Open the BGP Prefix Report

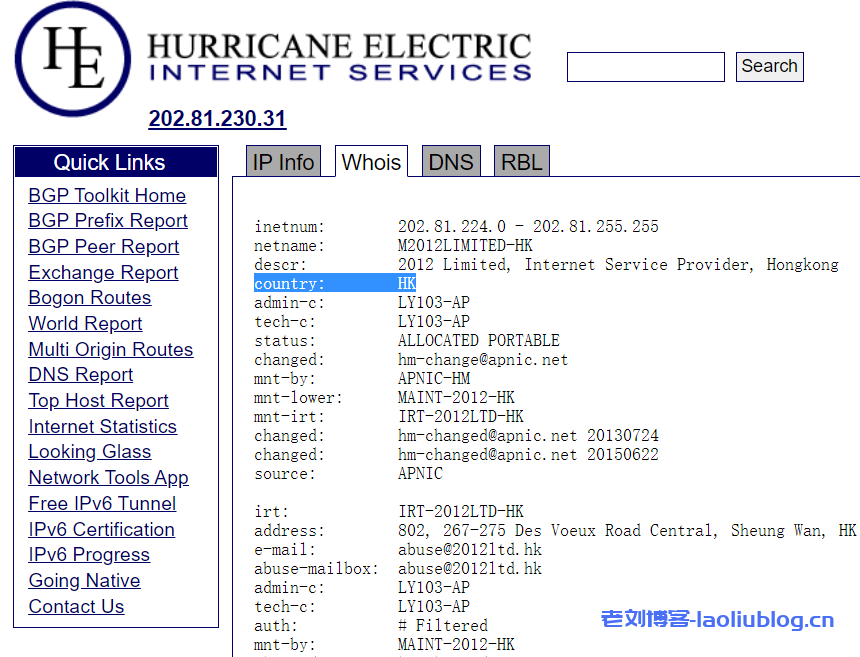coord(108,220)
